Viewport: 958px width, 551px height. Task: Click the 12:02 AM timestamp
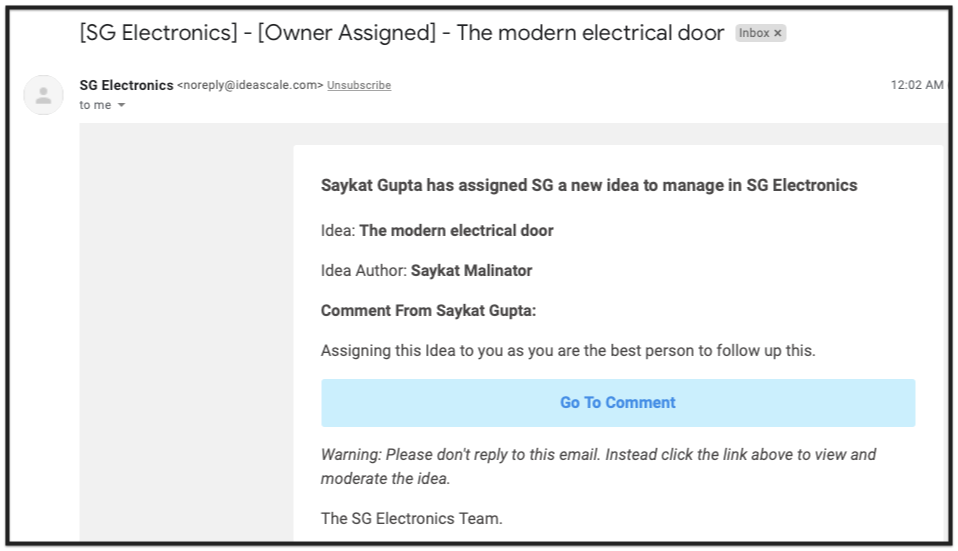coord(916,85)
